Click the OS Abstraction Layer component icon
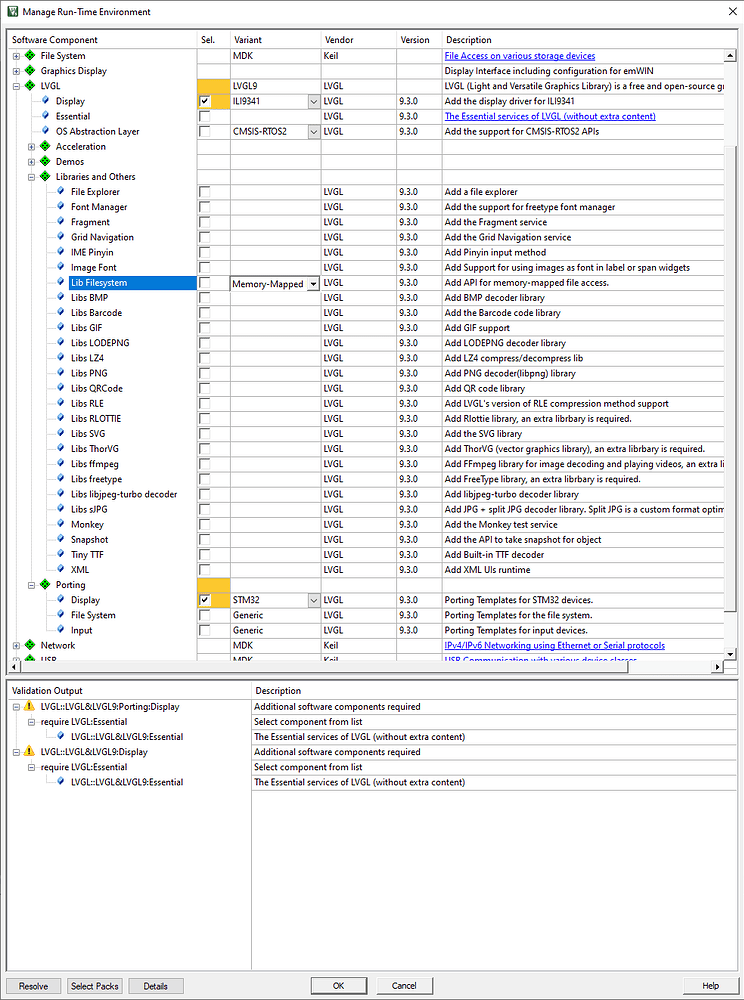Screen dimensions: 744x1000 (x=45, y=131)
